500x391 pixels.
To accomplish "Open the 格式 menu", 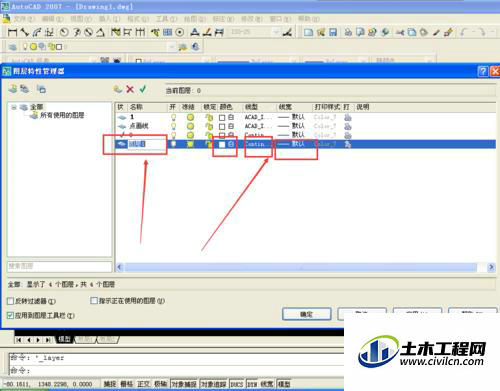I will (x=138, y=19).
